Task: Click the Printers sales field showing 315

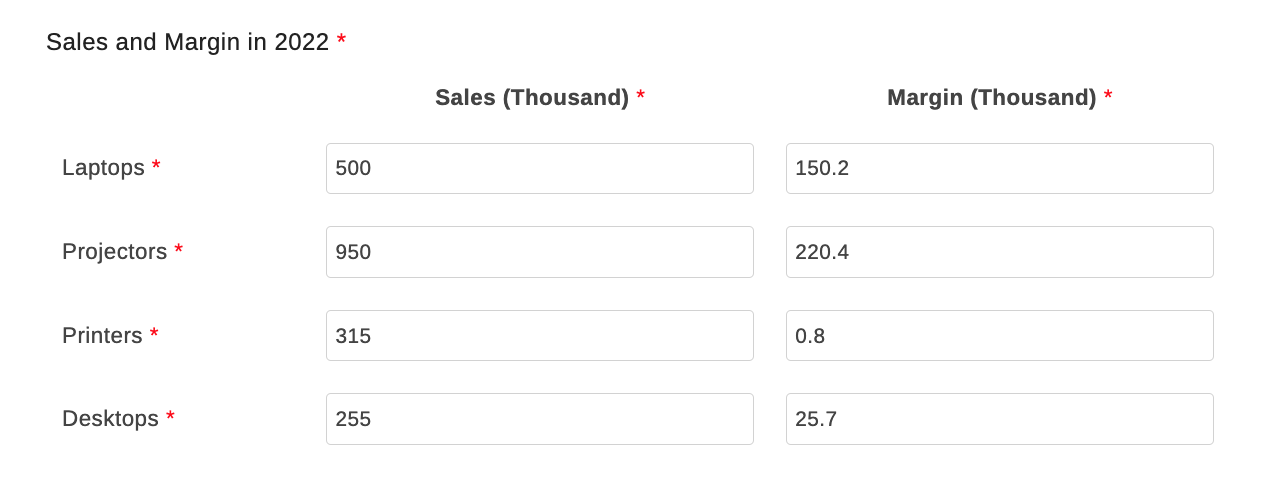Action: pos(539,336)
